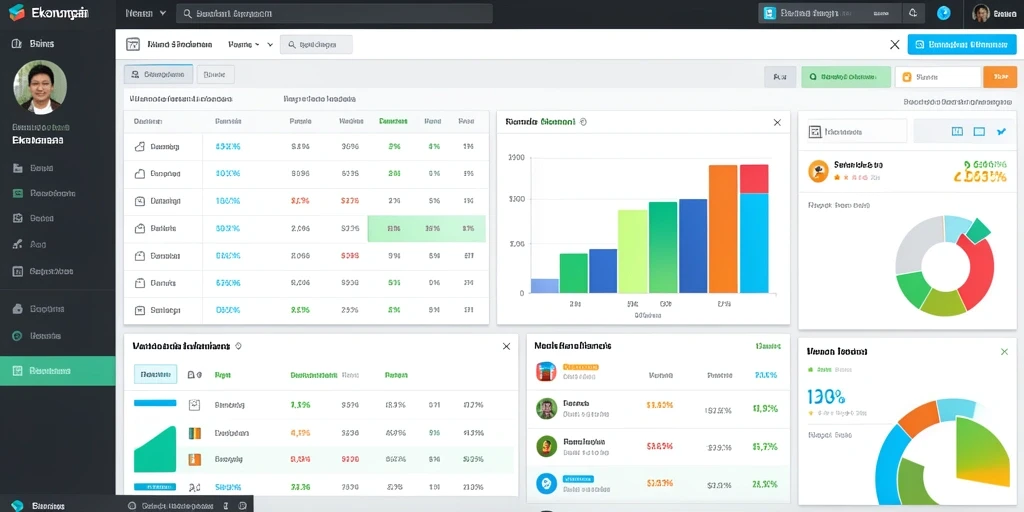Close the bottom-right chart panel via green X

(1004, 351)
